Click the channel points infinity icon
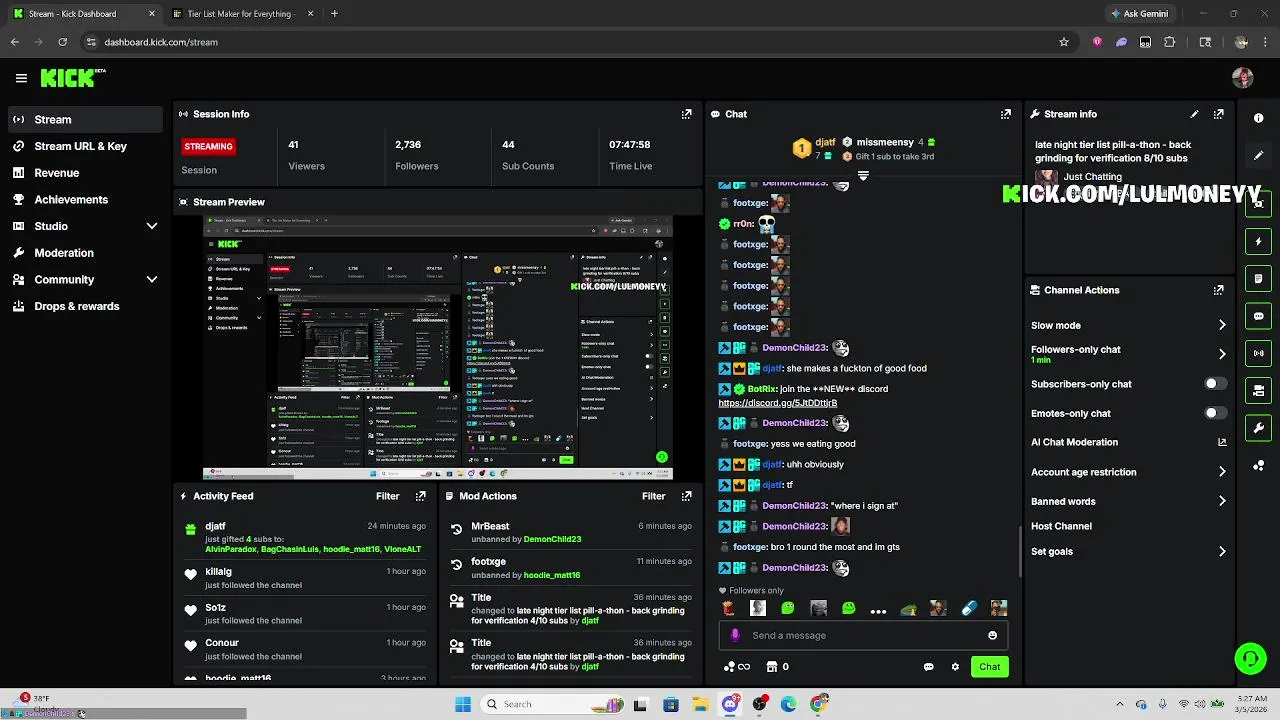 click(736, 667)
